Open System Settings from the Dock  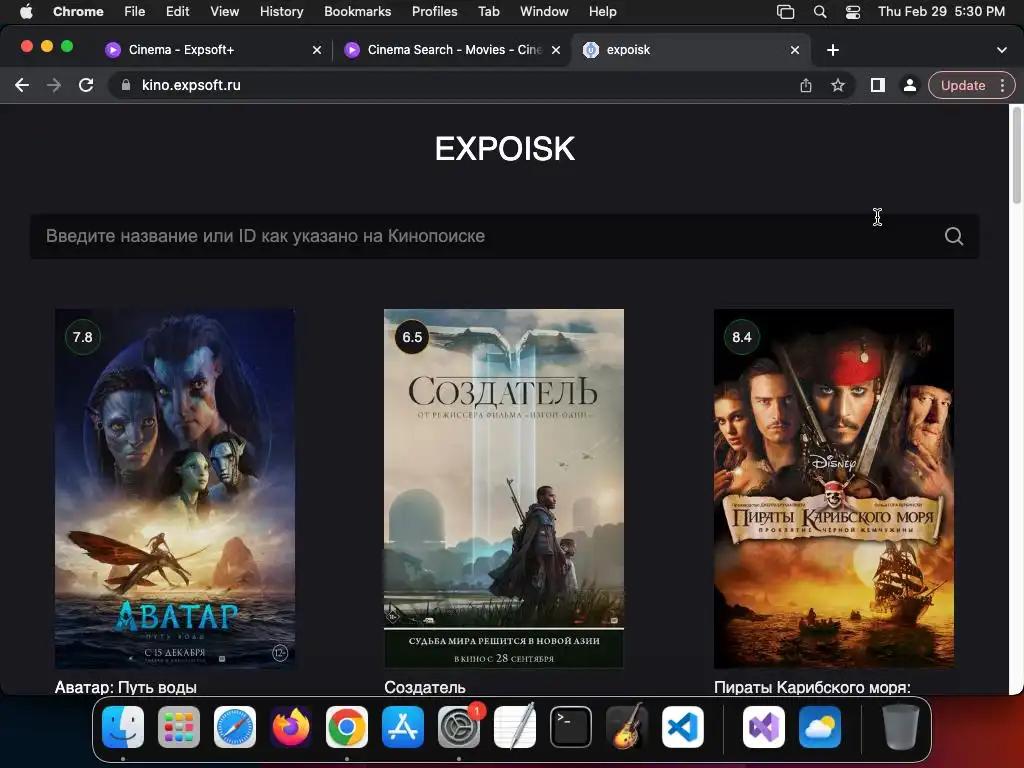point(459,727)
